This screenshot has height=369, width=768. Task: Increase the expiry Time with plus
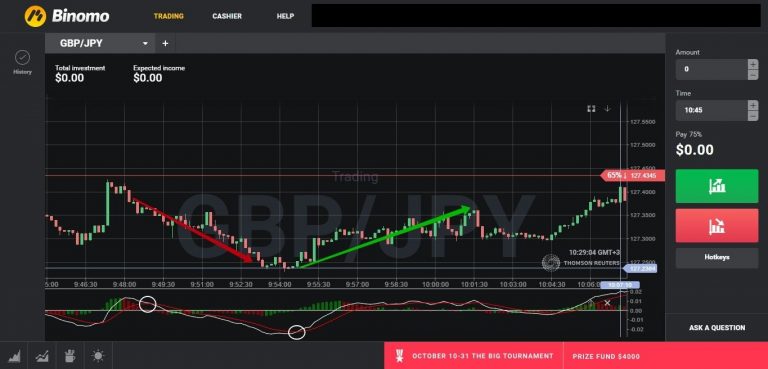tap(753, 105)
